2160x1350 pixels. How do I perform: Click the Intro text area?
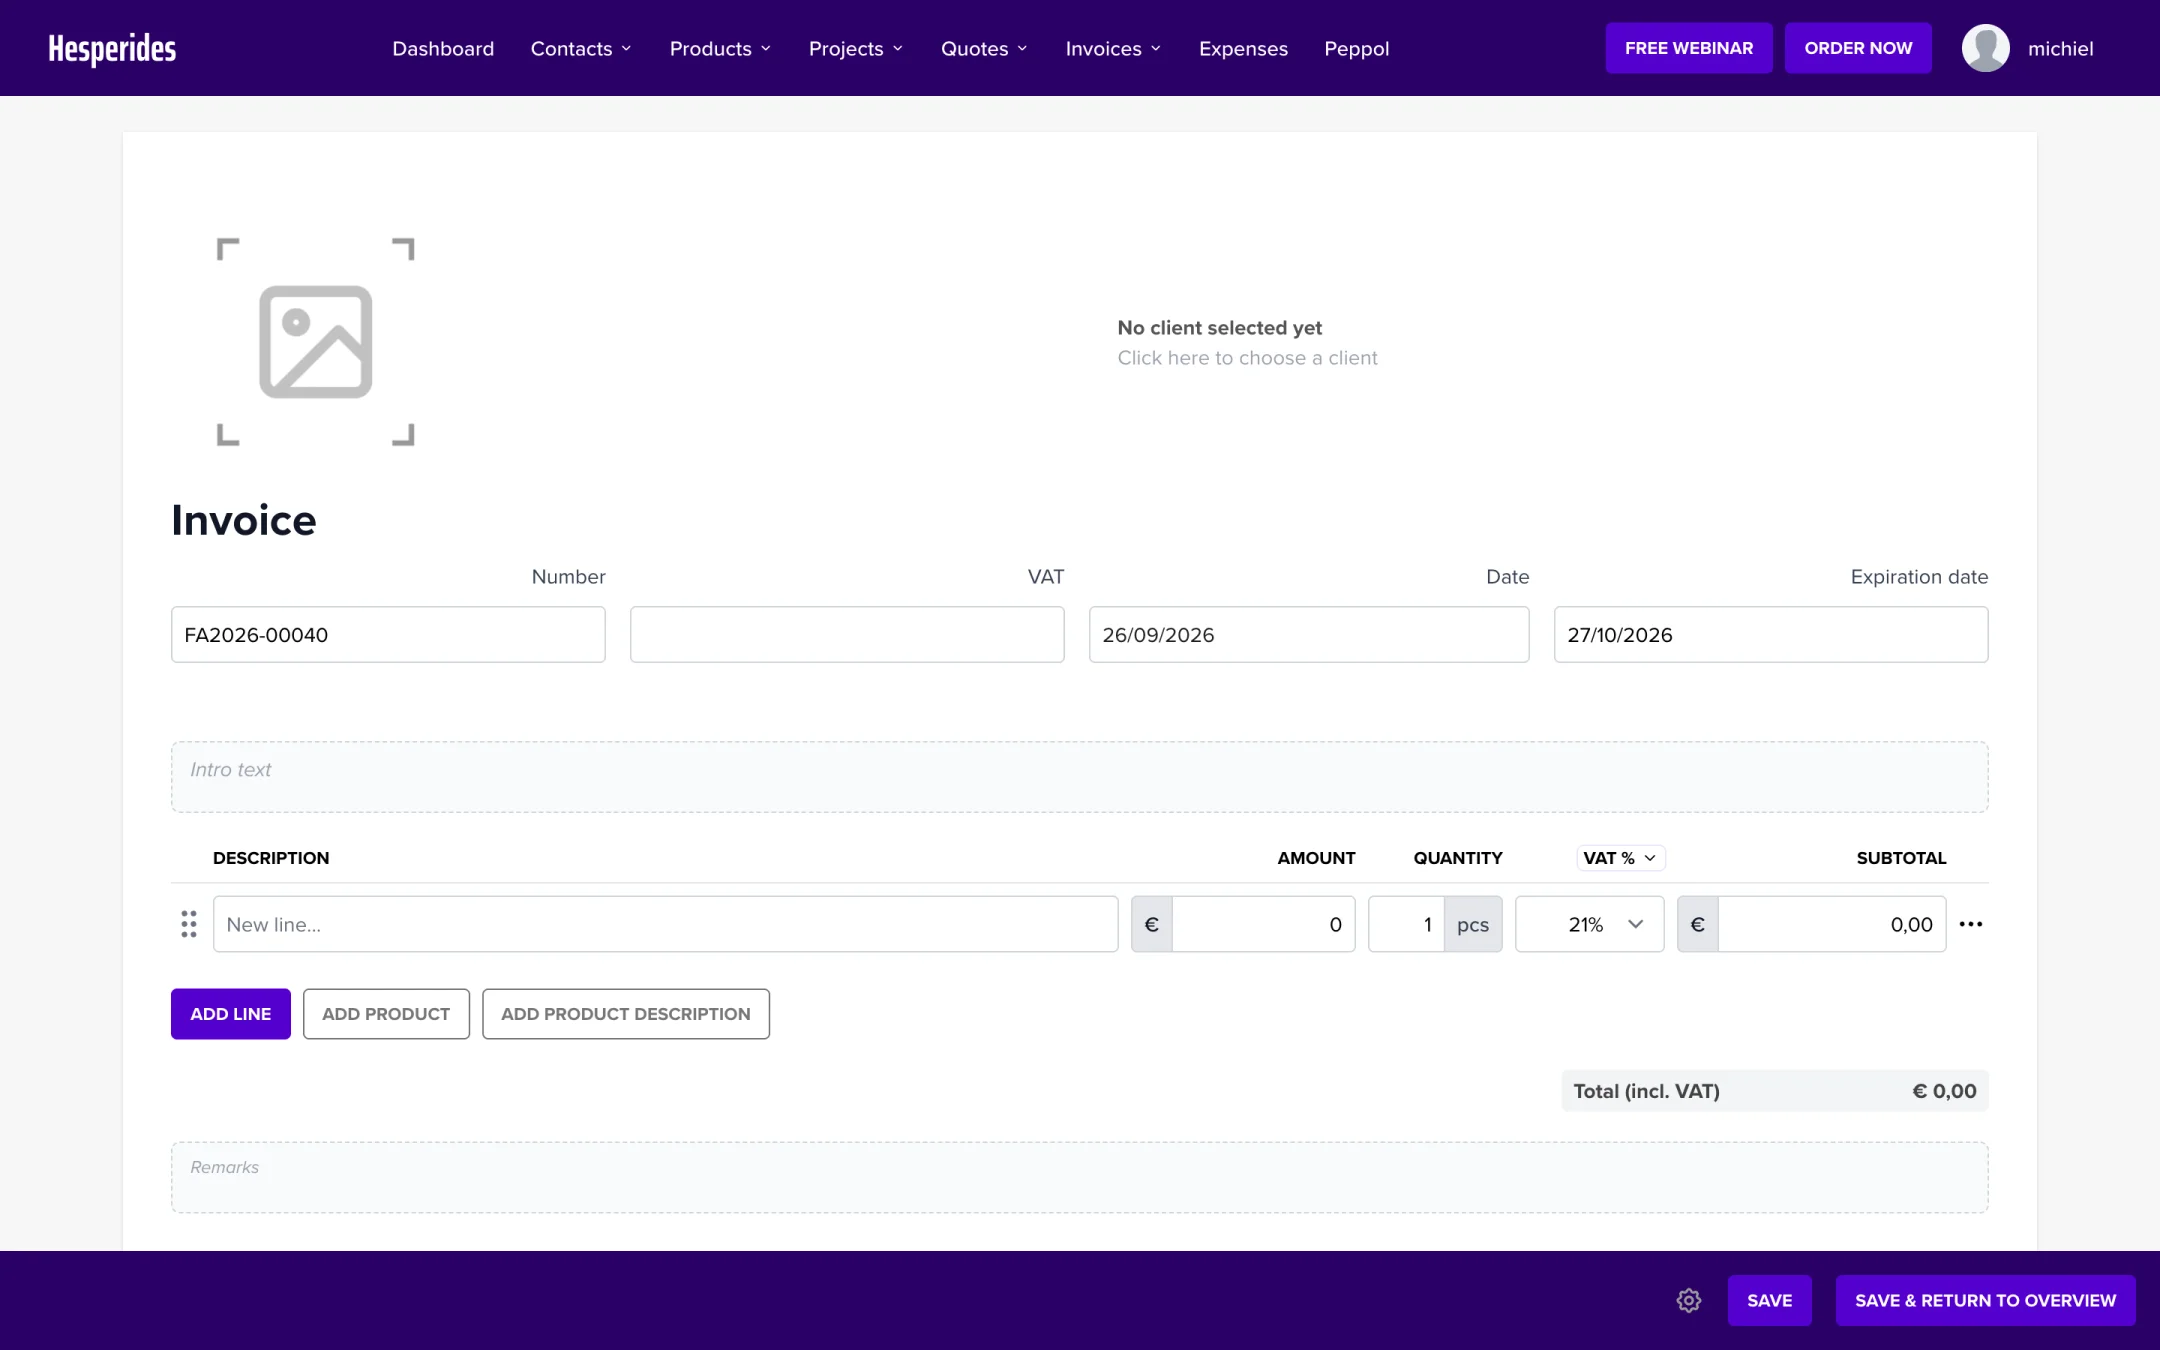(1080, 777)
